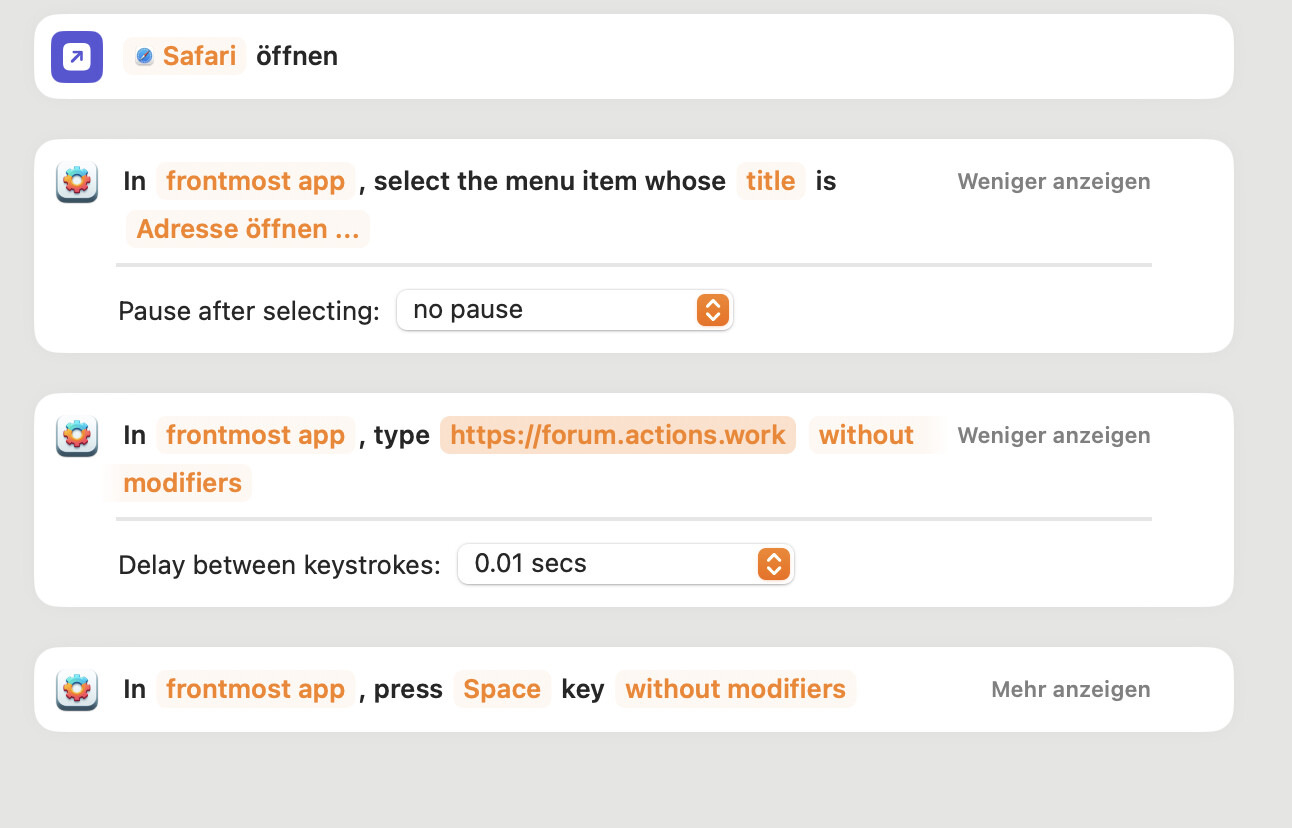1292x828 pixels.
Task: Change 'frontmost app' in the press key action
Action: tap(255, 689)
